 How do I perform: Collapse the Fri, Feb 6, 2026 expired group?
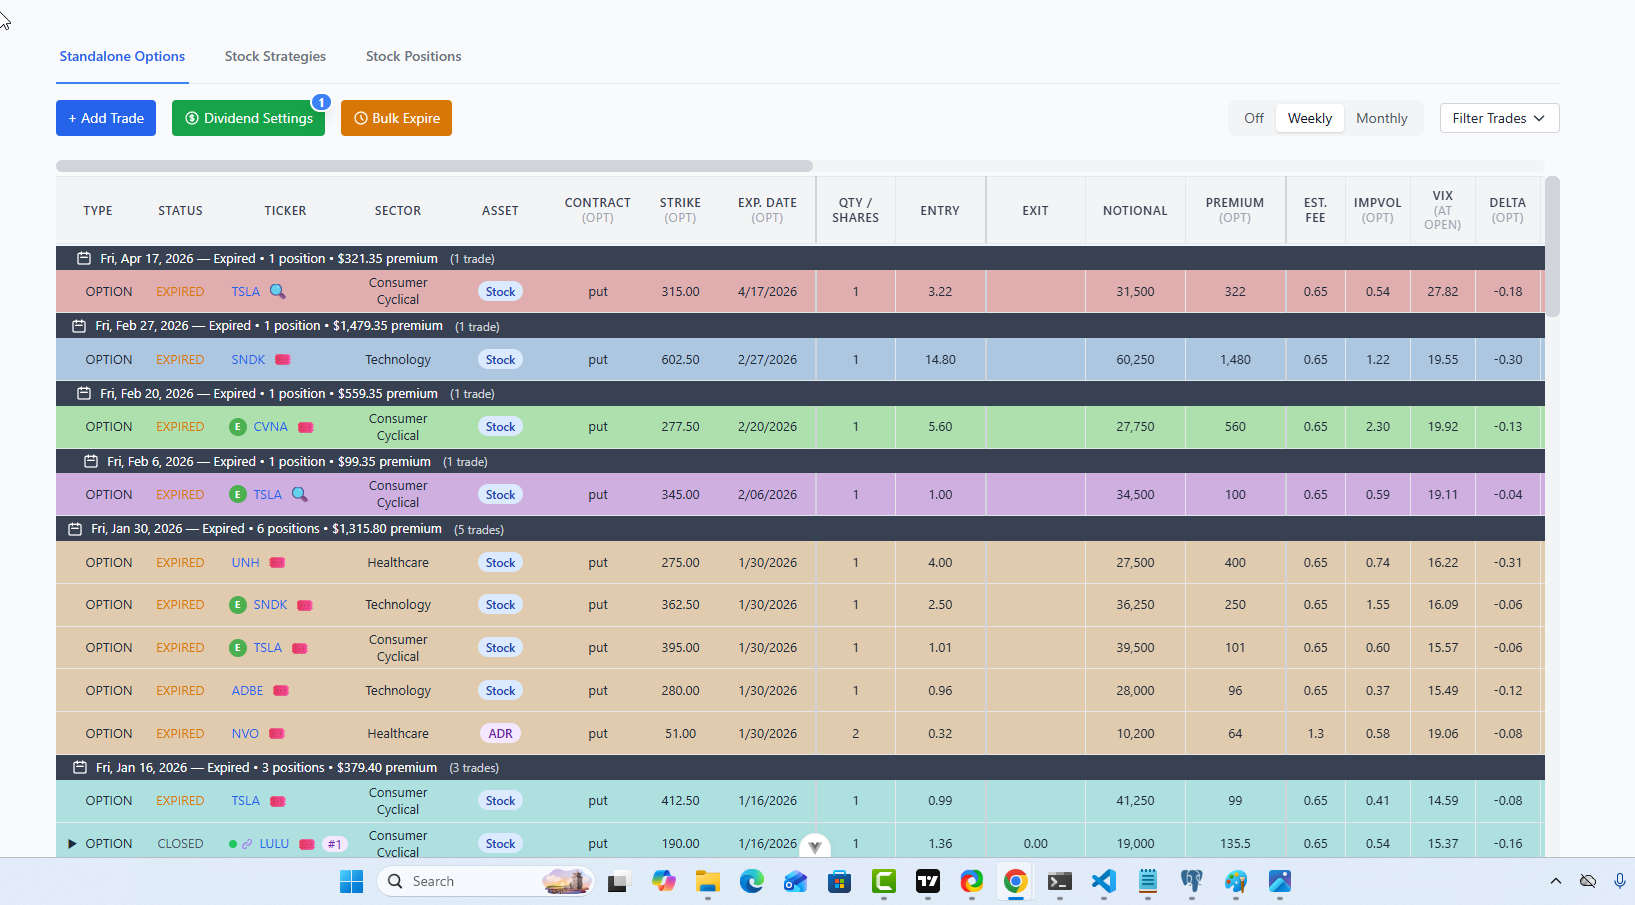point(800,461)
